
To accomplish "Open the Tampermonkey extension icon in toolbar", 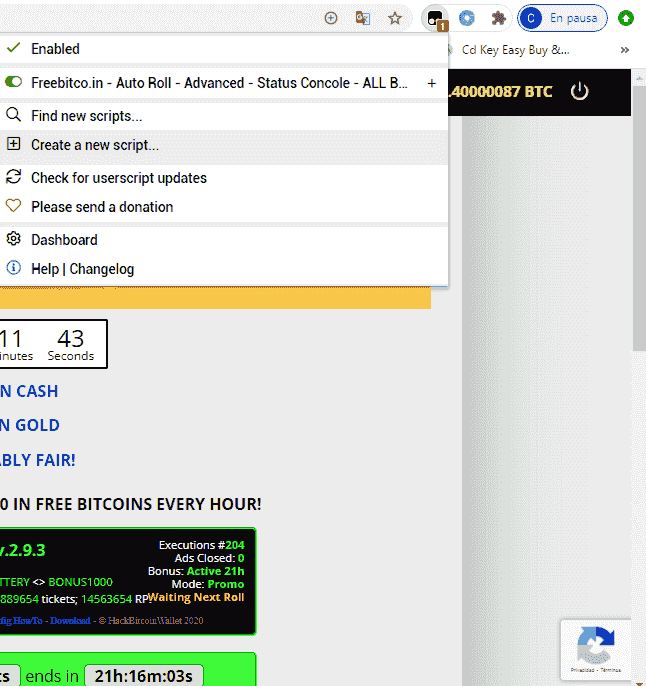I will pyautogui.click(x=435, y=19).
